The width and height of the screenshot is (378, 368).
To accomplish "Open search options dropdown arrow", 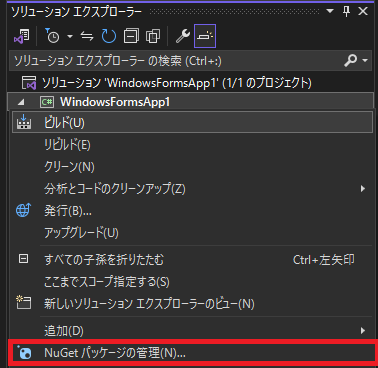I will click(x=365, y=61).
